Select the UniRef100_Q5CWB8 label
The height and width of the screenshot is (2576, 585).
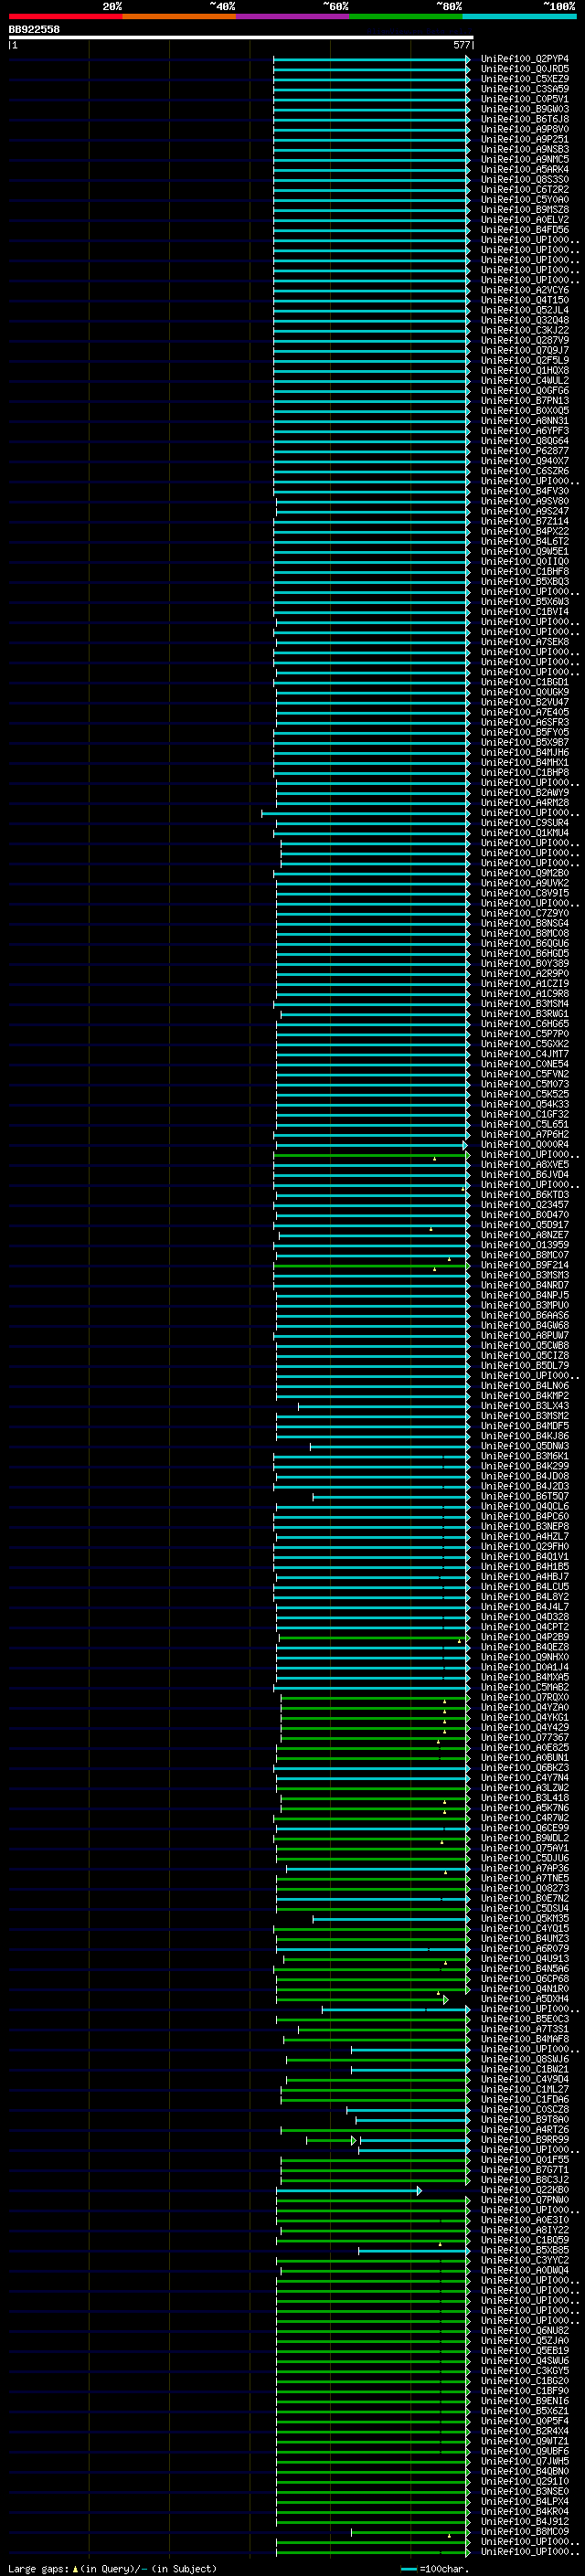pyautogui.click(x=525, y=1346)
